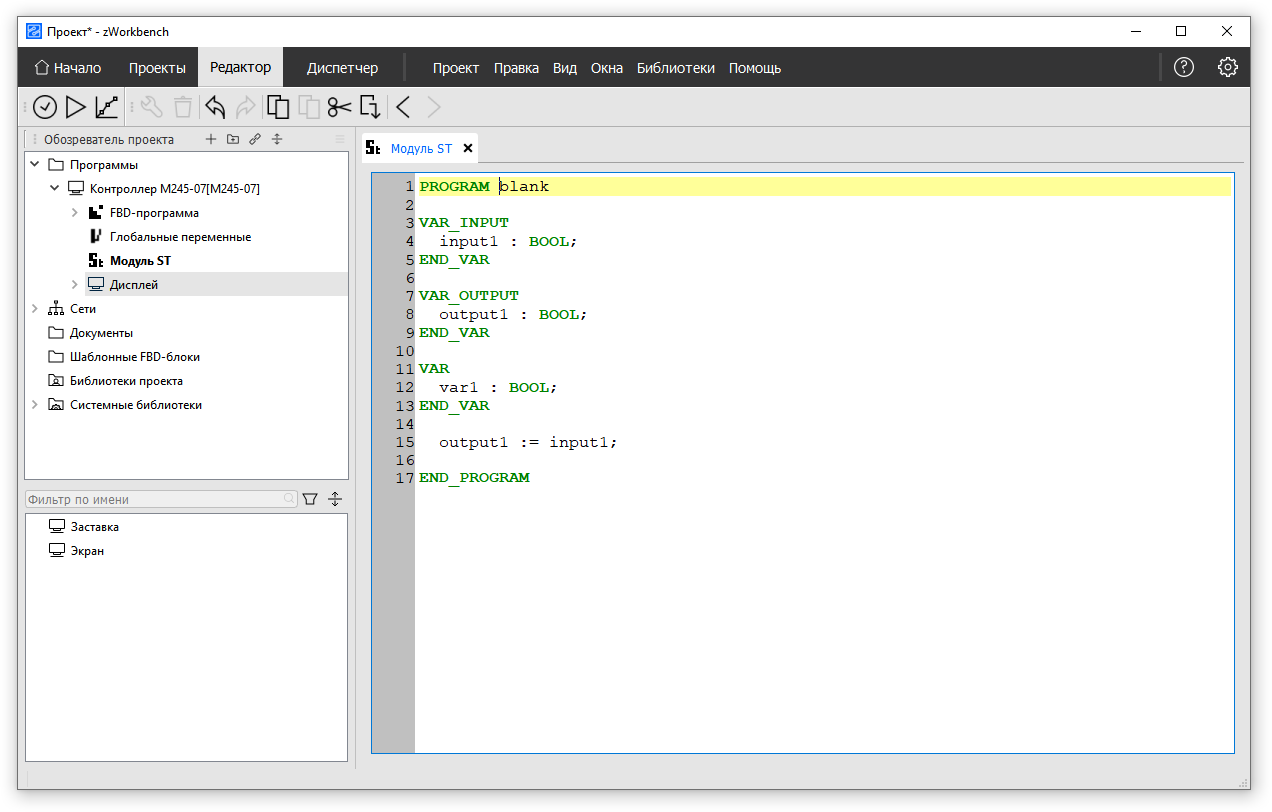
Task: Switch to the Диспетчер tab
Action: point(342,68)
